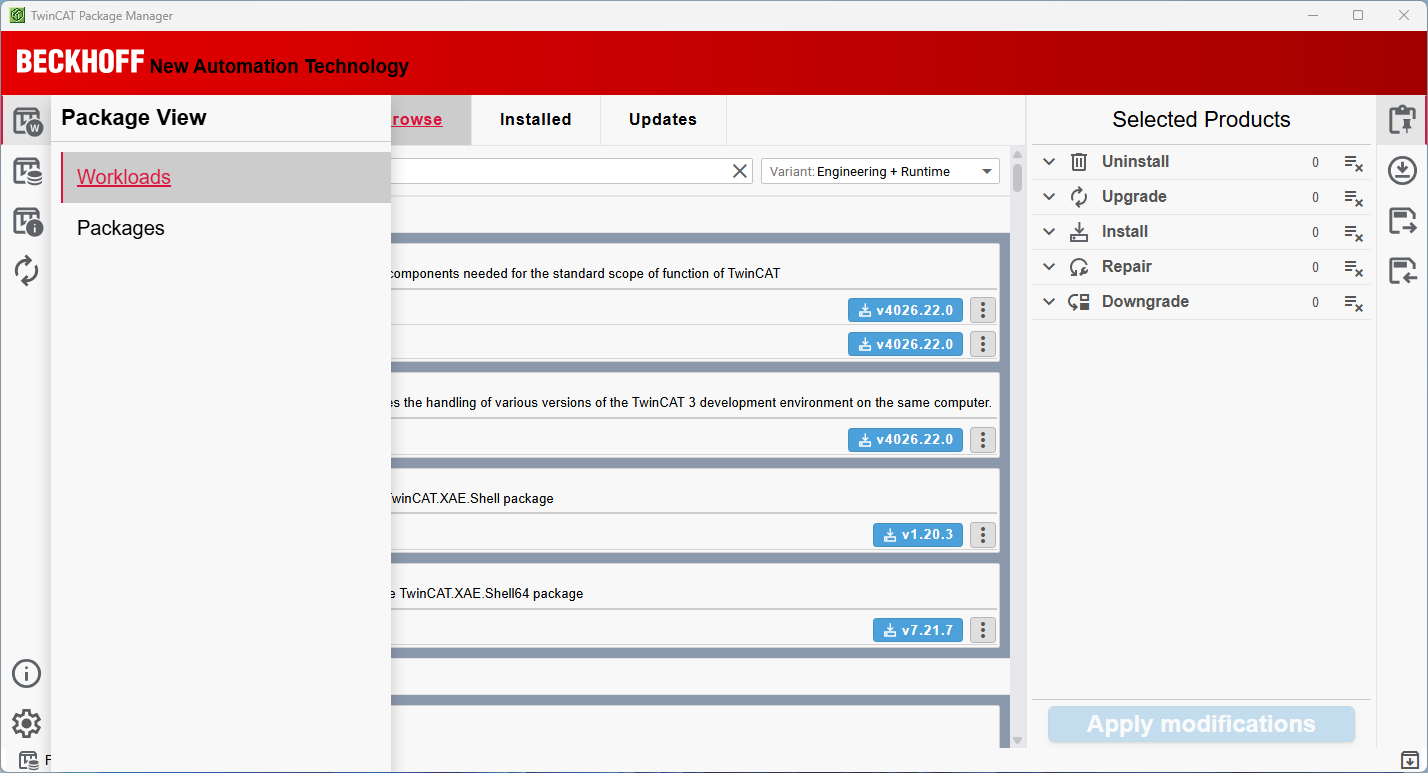Image resolution: width=1428 pixels, height=773 pixels.
Task: Install version v1.20.3
Action: pyautogui.click(x=918, y=535)
